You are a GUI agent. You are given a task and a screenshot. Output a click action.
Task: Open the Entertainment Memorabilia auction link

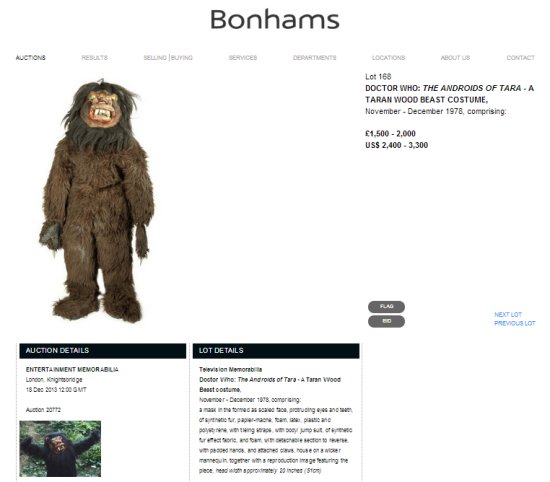72,369
